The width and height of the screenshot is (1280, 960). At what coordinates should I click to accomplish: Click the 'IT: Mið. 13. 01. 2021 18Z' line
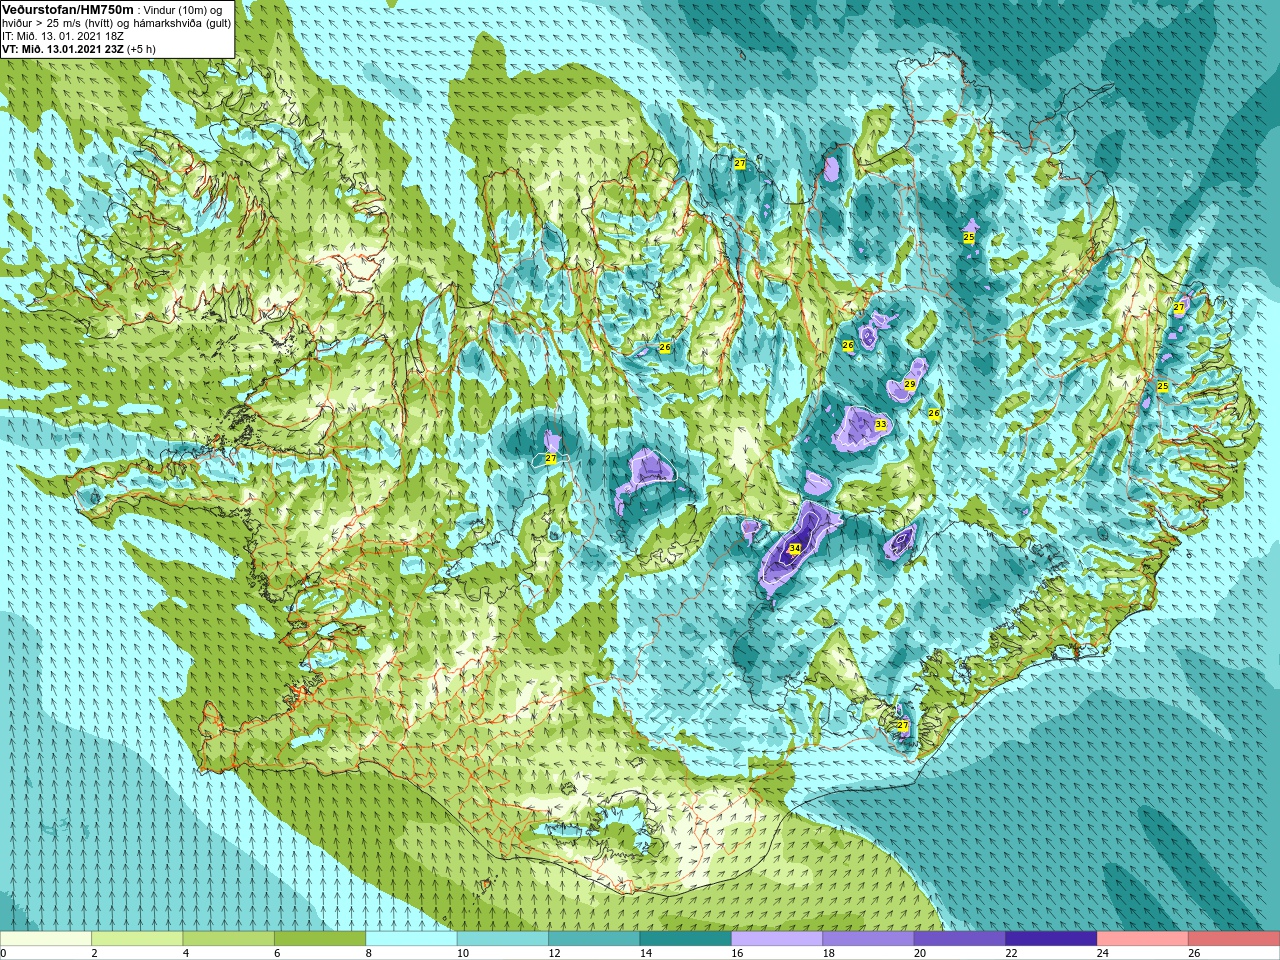pyautogui.click(x=63, y=36)
